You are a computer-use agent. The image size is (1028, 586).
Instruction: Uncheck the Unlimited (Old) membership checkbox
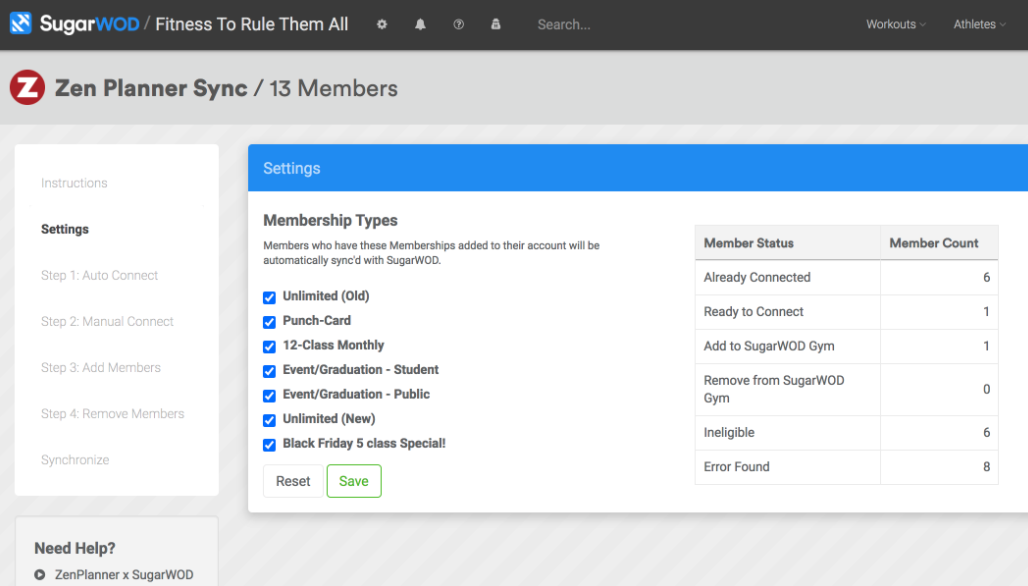[x=269, y=297]
